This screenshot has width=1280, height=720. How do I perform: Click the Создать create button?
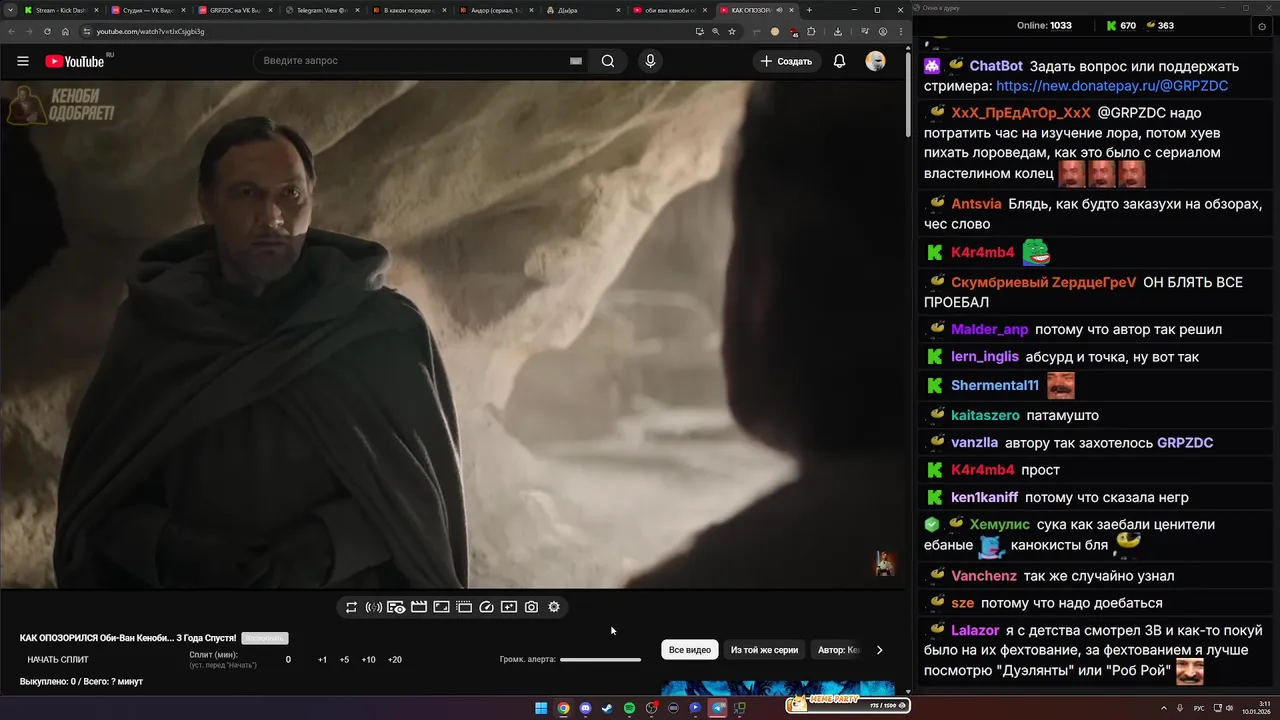[786, 61]
